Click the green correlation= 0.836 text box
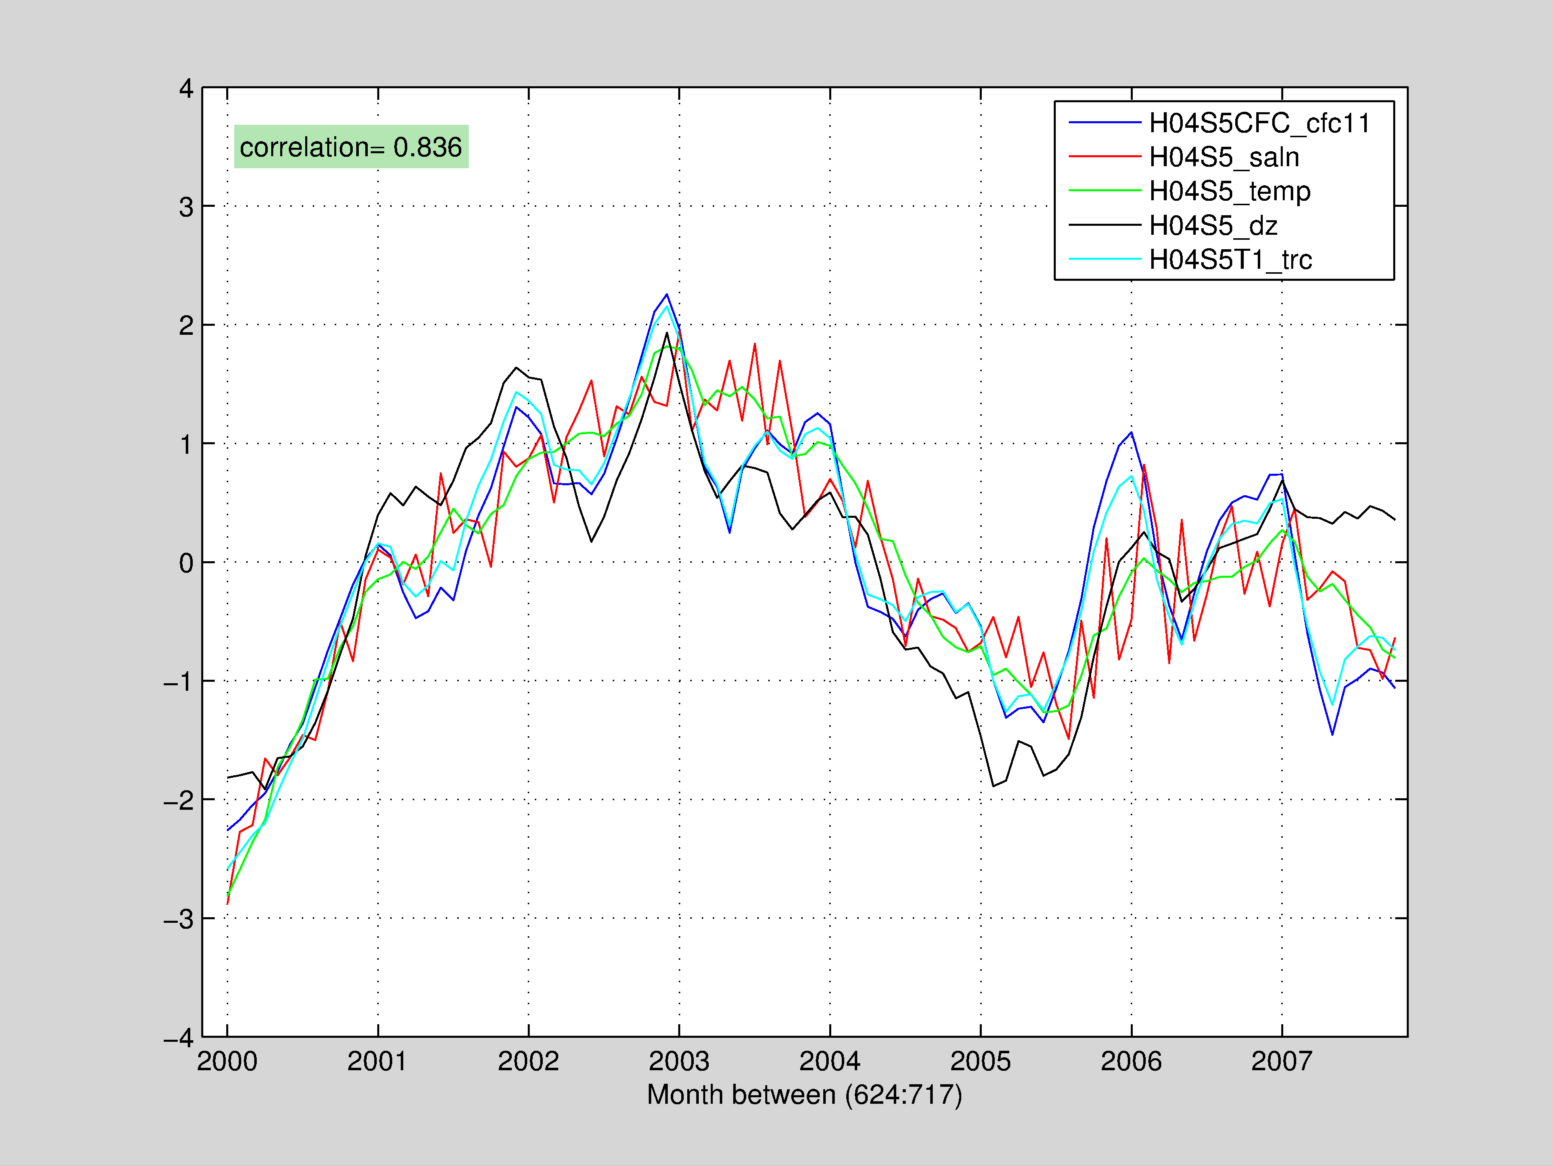The image size is (1553, 1166). pos(351,147)
